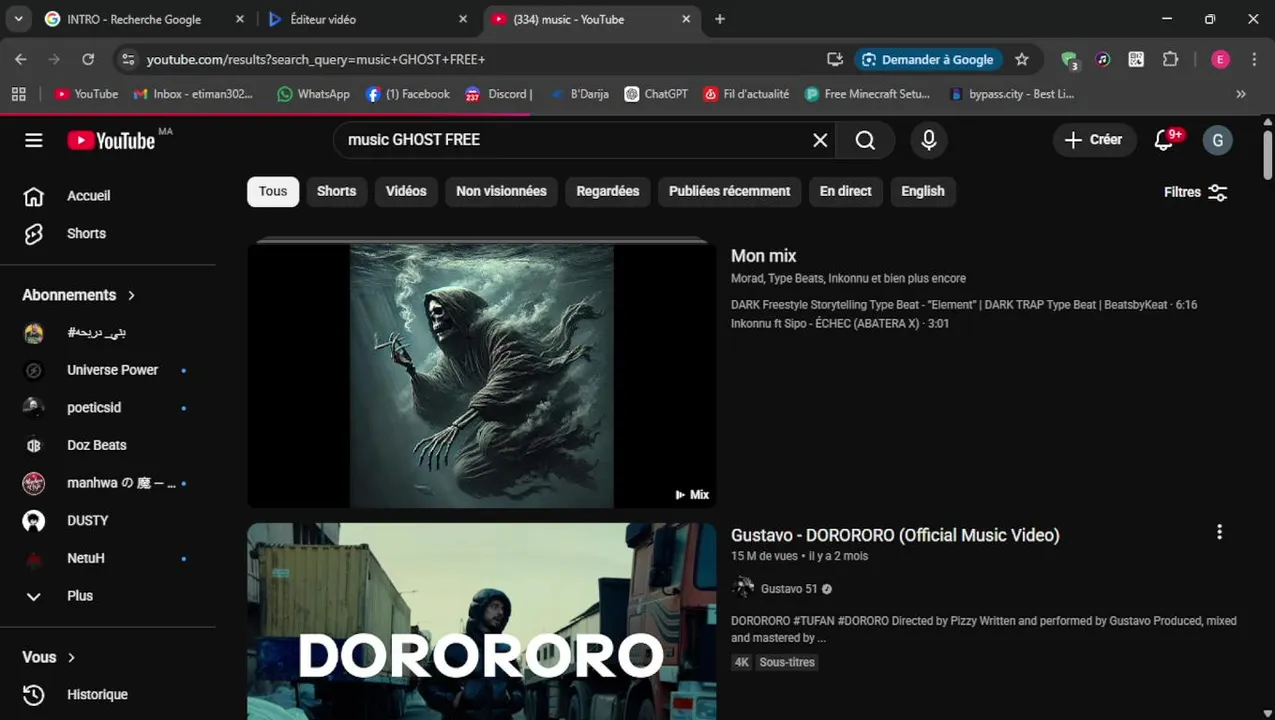Expand the Vous section
This screenshot has width=1275, height=720.
pos(49,657)
